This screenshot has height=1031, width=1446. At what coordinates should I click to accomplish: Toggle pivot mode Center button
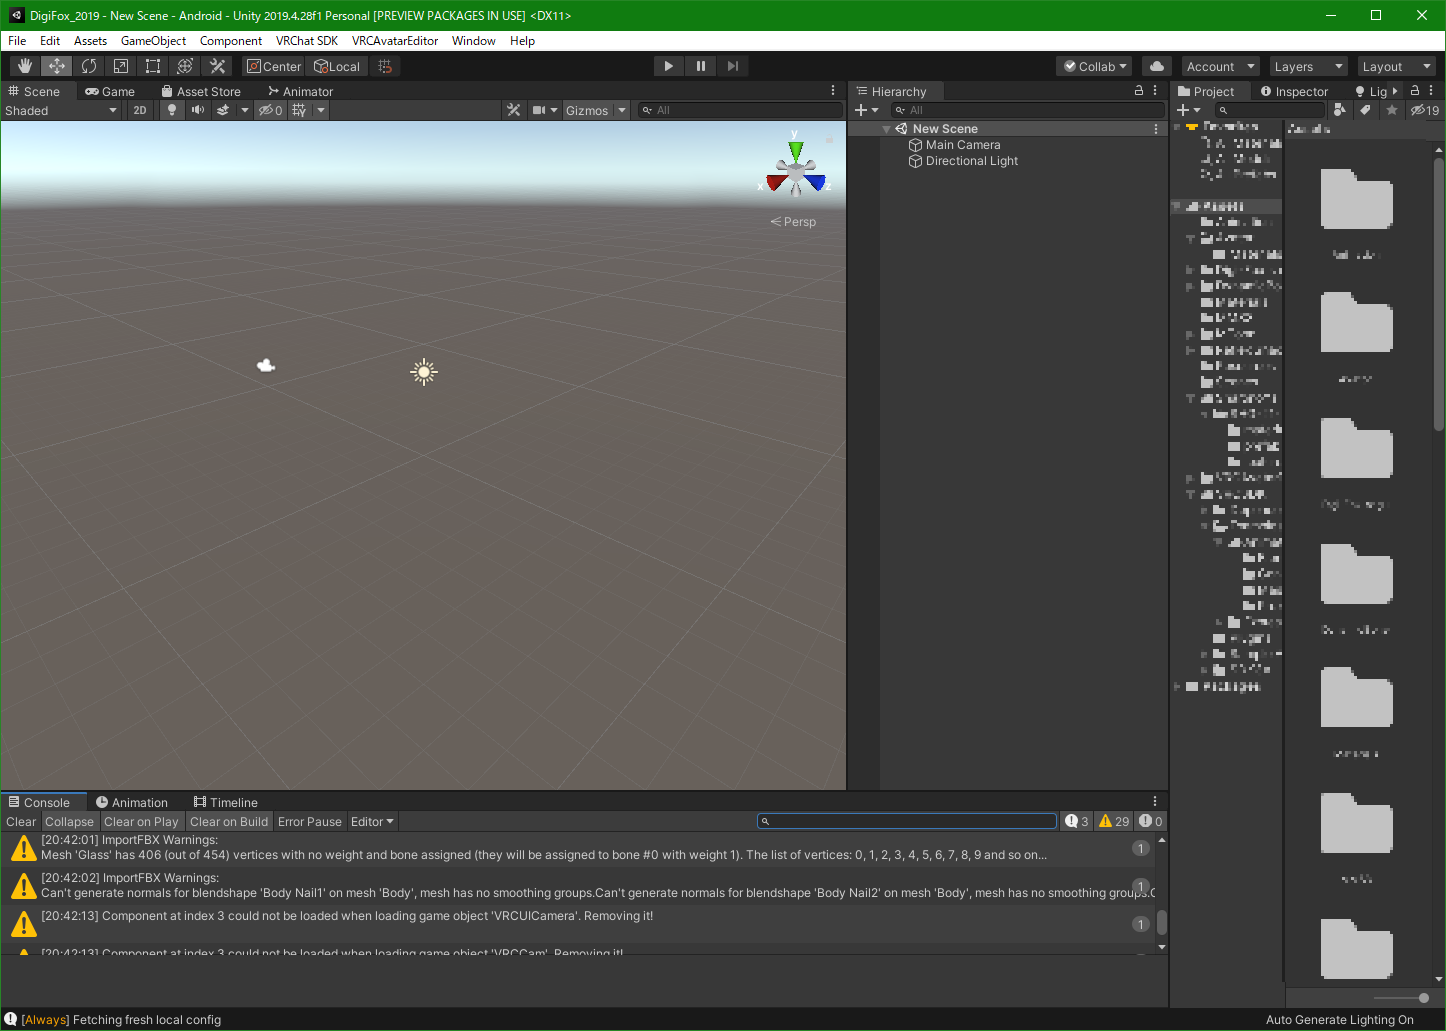(274, 66)
